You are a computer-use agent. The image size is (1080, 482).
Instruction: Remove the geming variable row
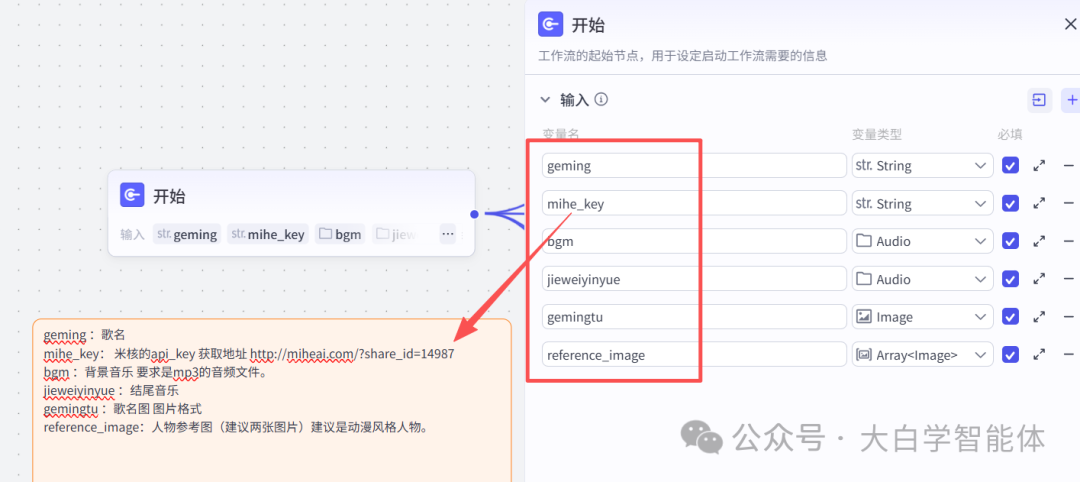[x=1069, y=165]
